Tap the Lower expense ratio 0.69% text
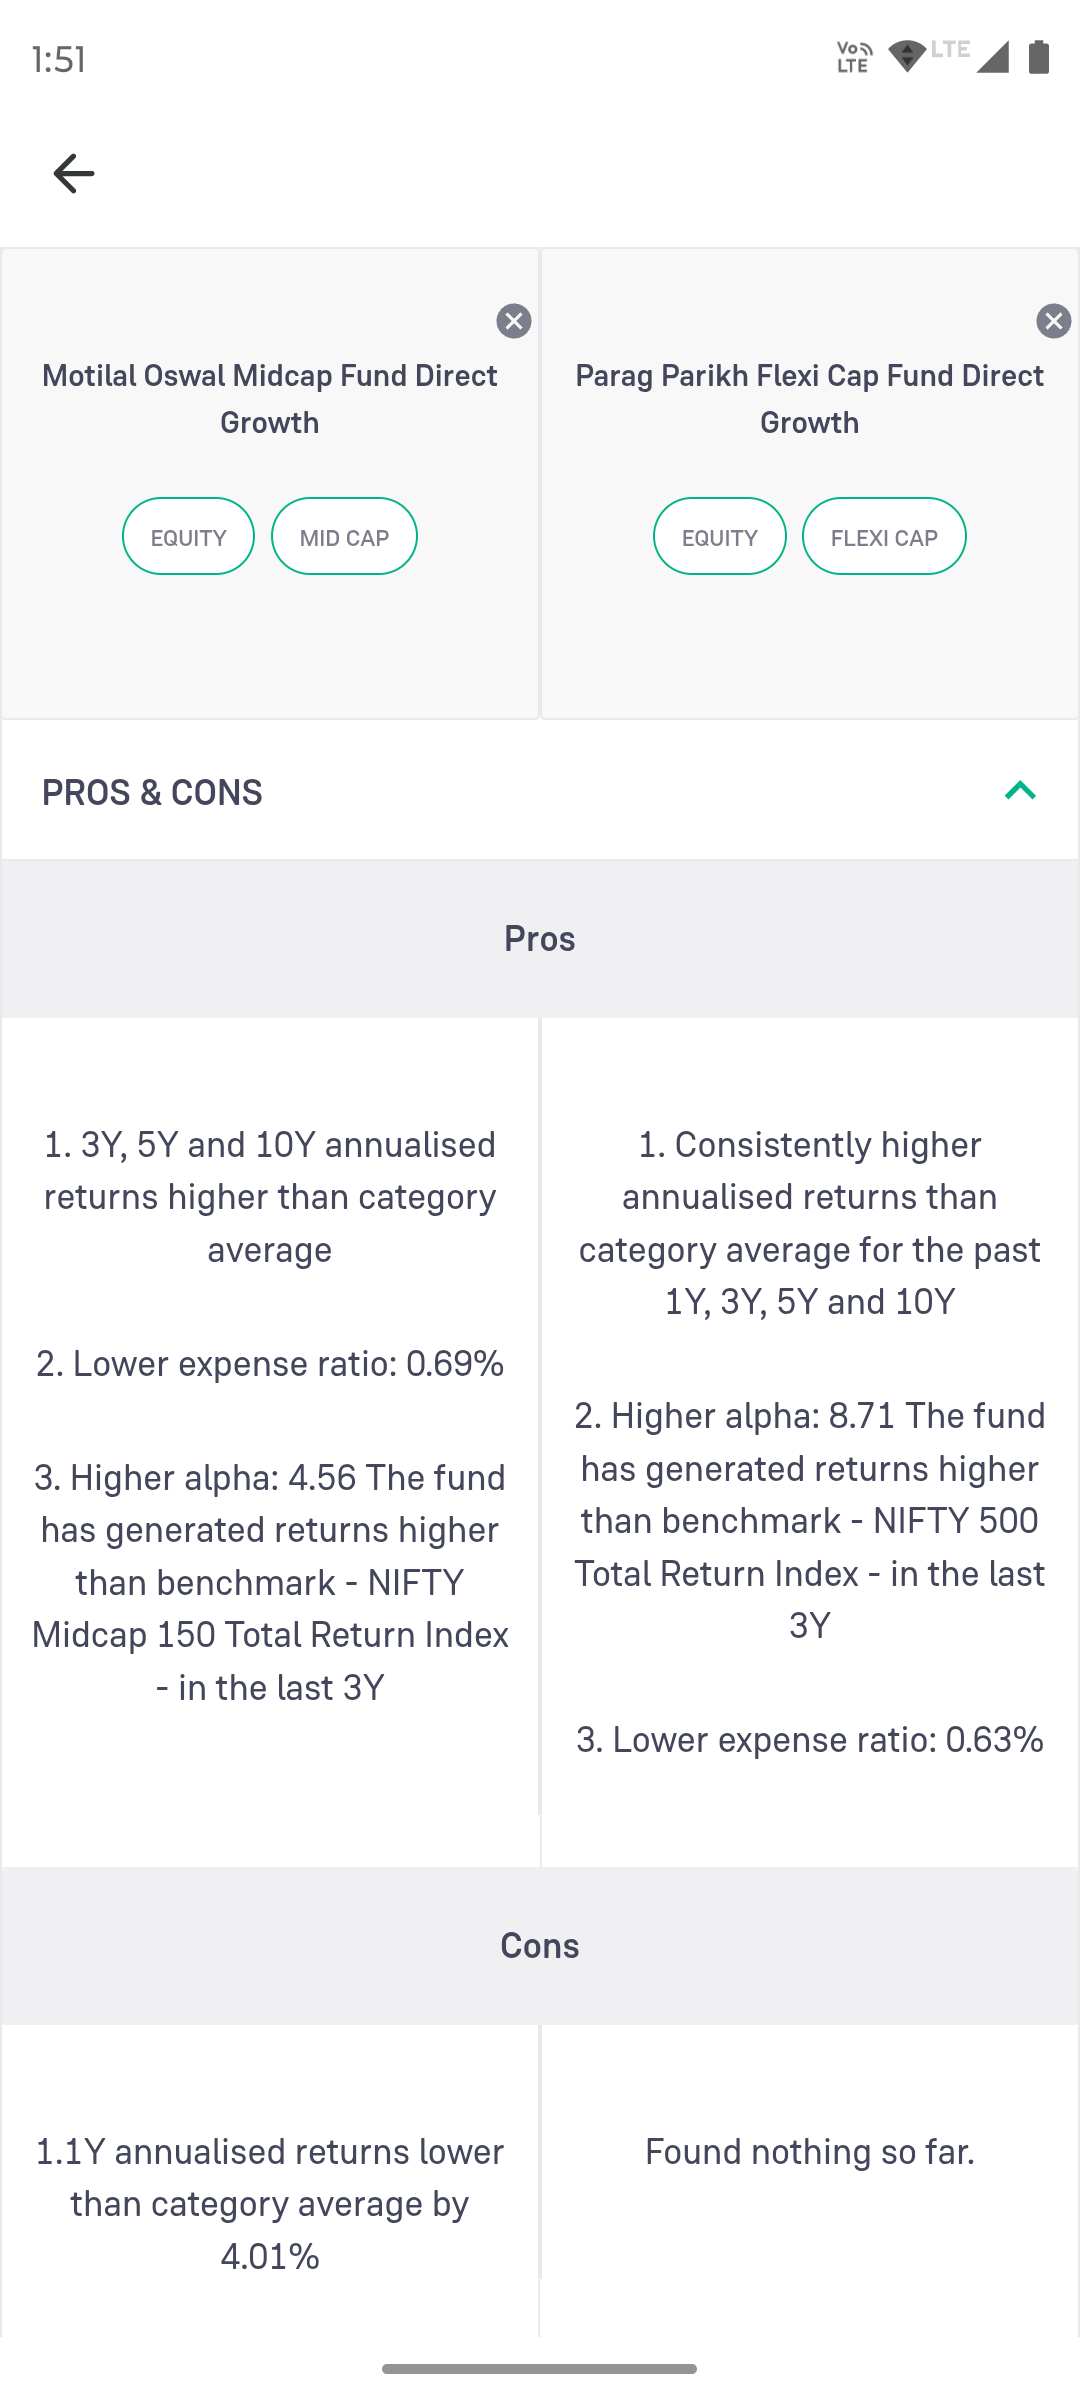The width and height of the screenshot is (1080, 2400). [270, 1364]
